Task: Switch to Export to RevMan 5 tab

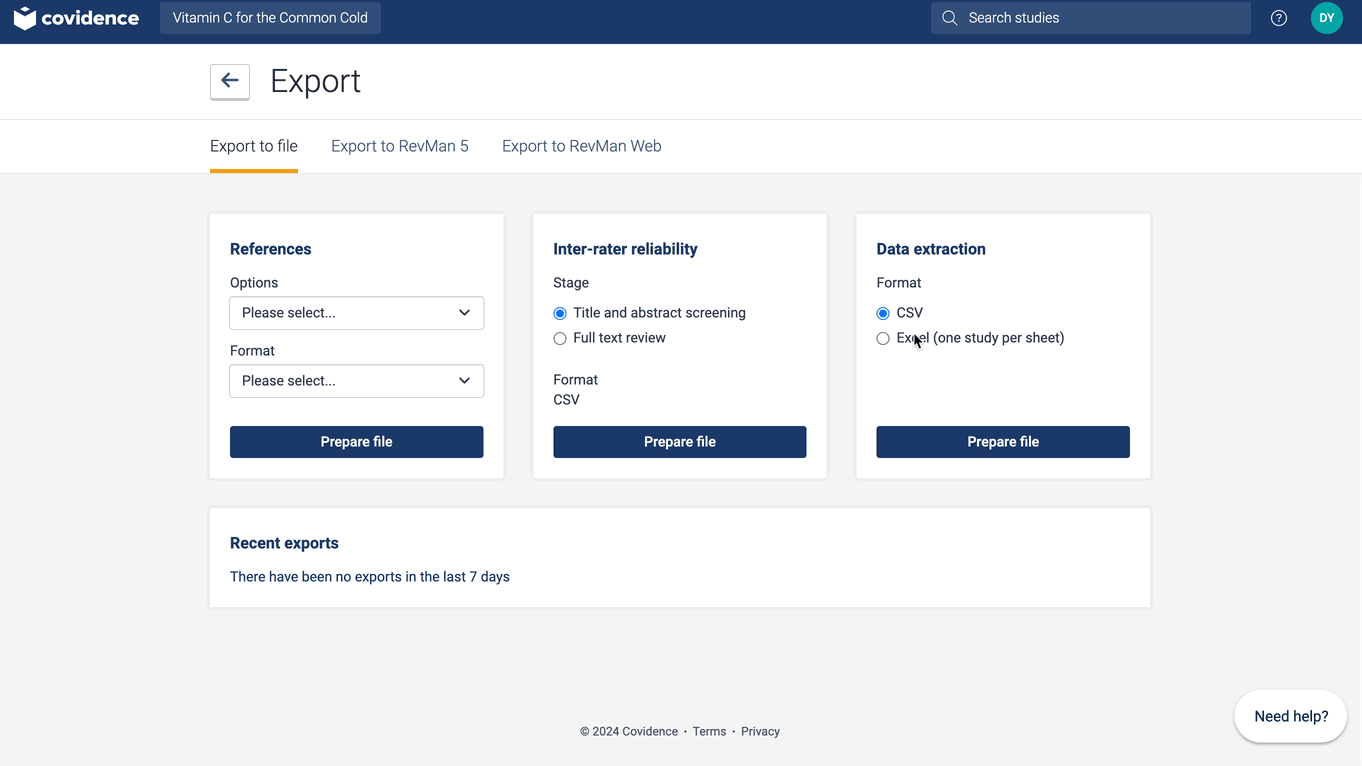Action: (x=399, y=146)
